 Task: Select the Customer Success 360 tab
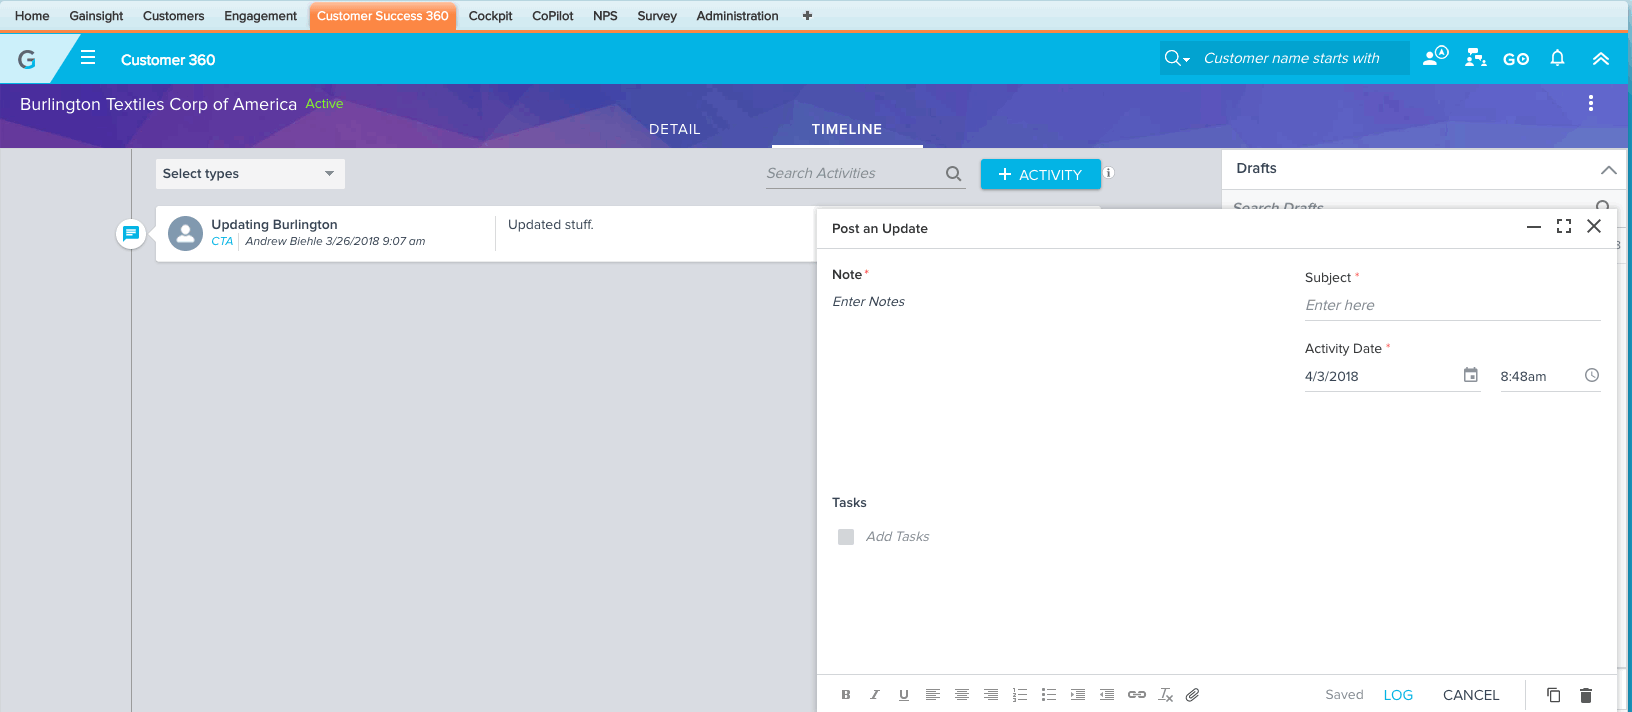[x=382, y=16]
